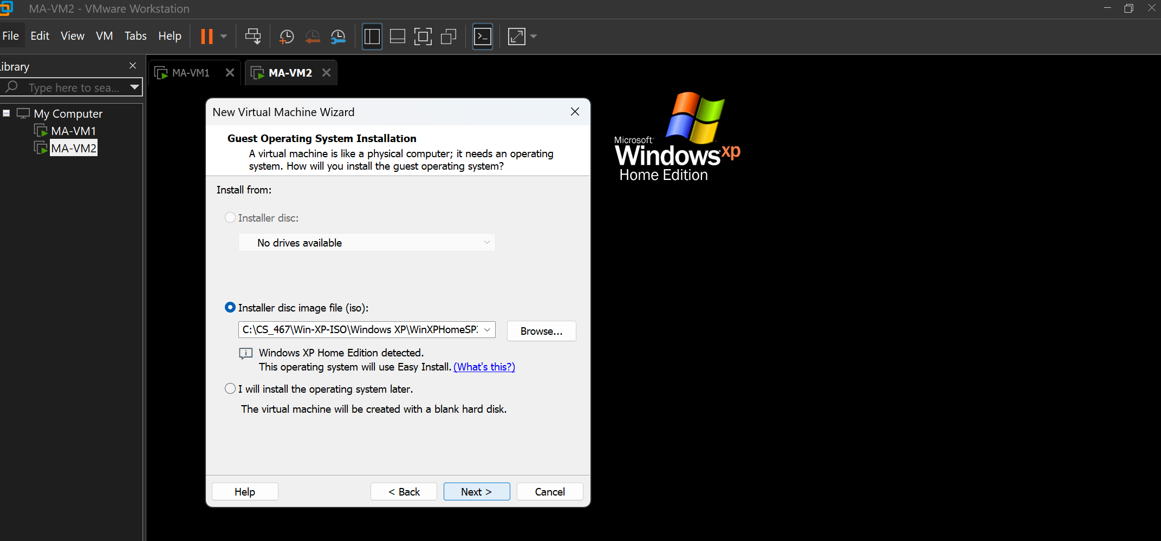Select My Computer in the library tree
The height and width of the screenshot is (541, 1161).
click(67, 114)
